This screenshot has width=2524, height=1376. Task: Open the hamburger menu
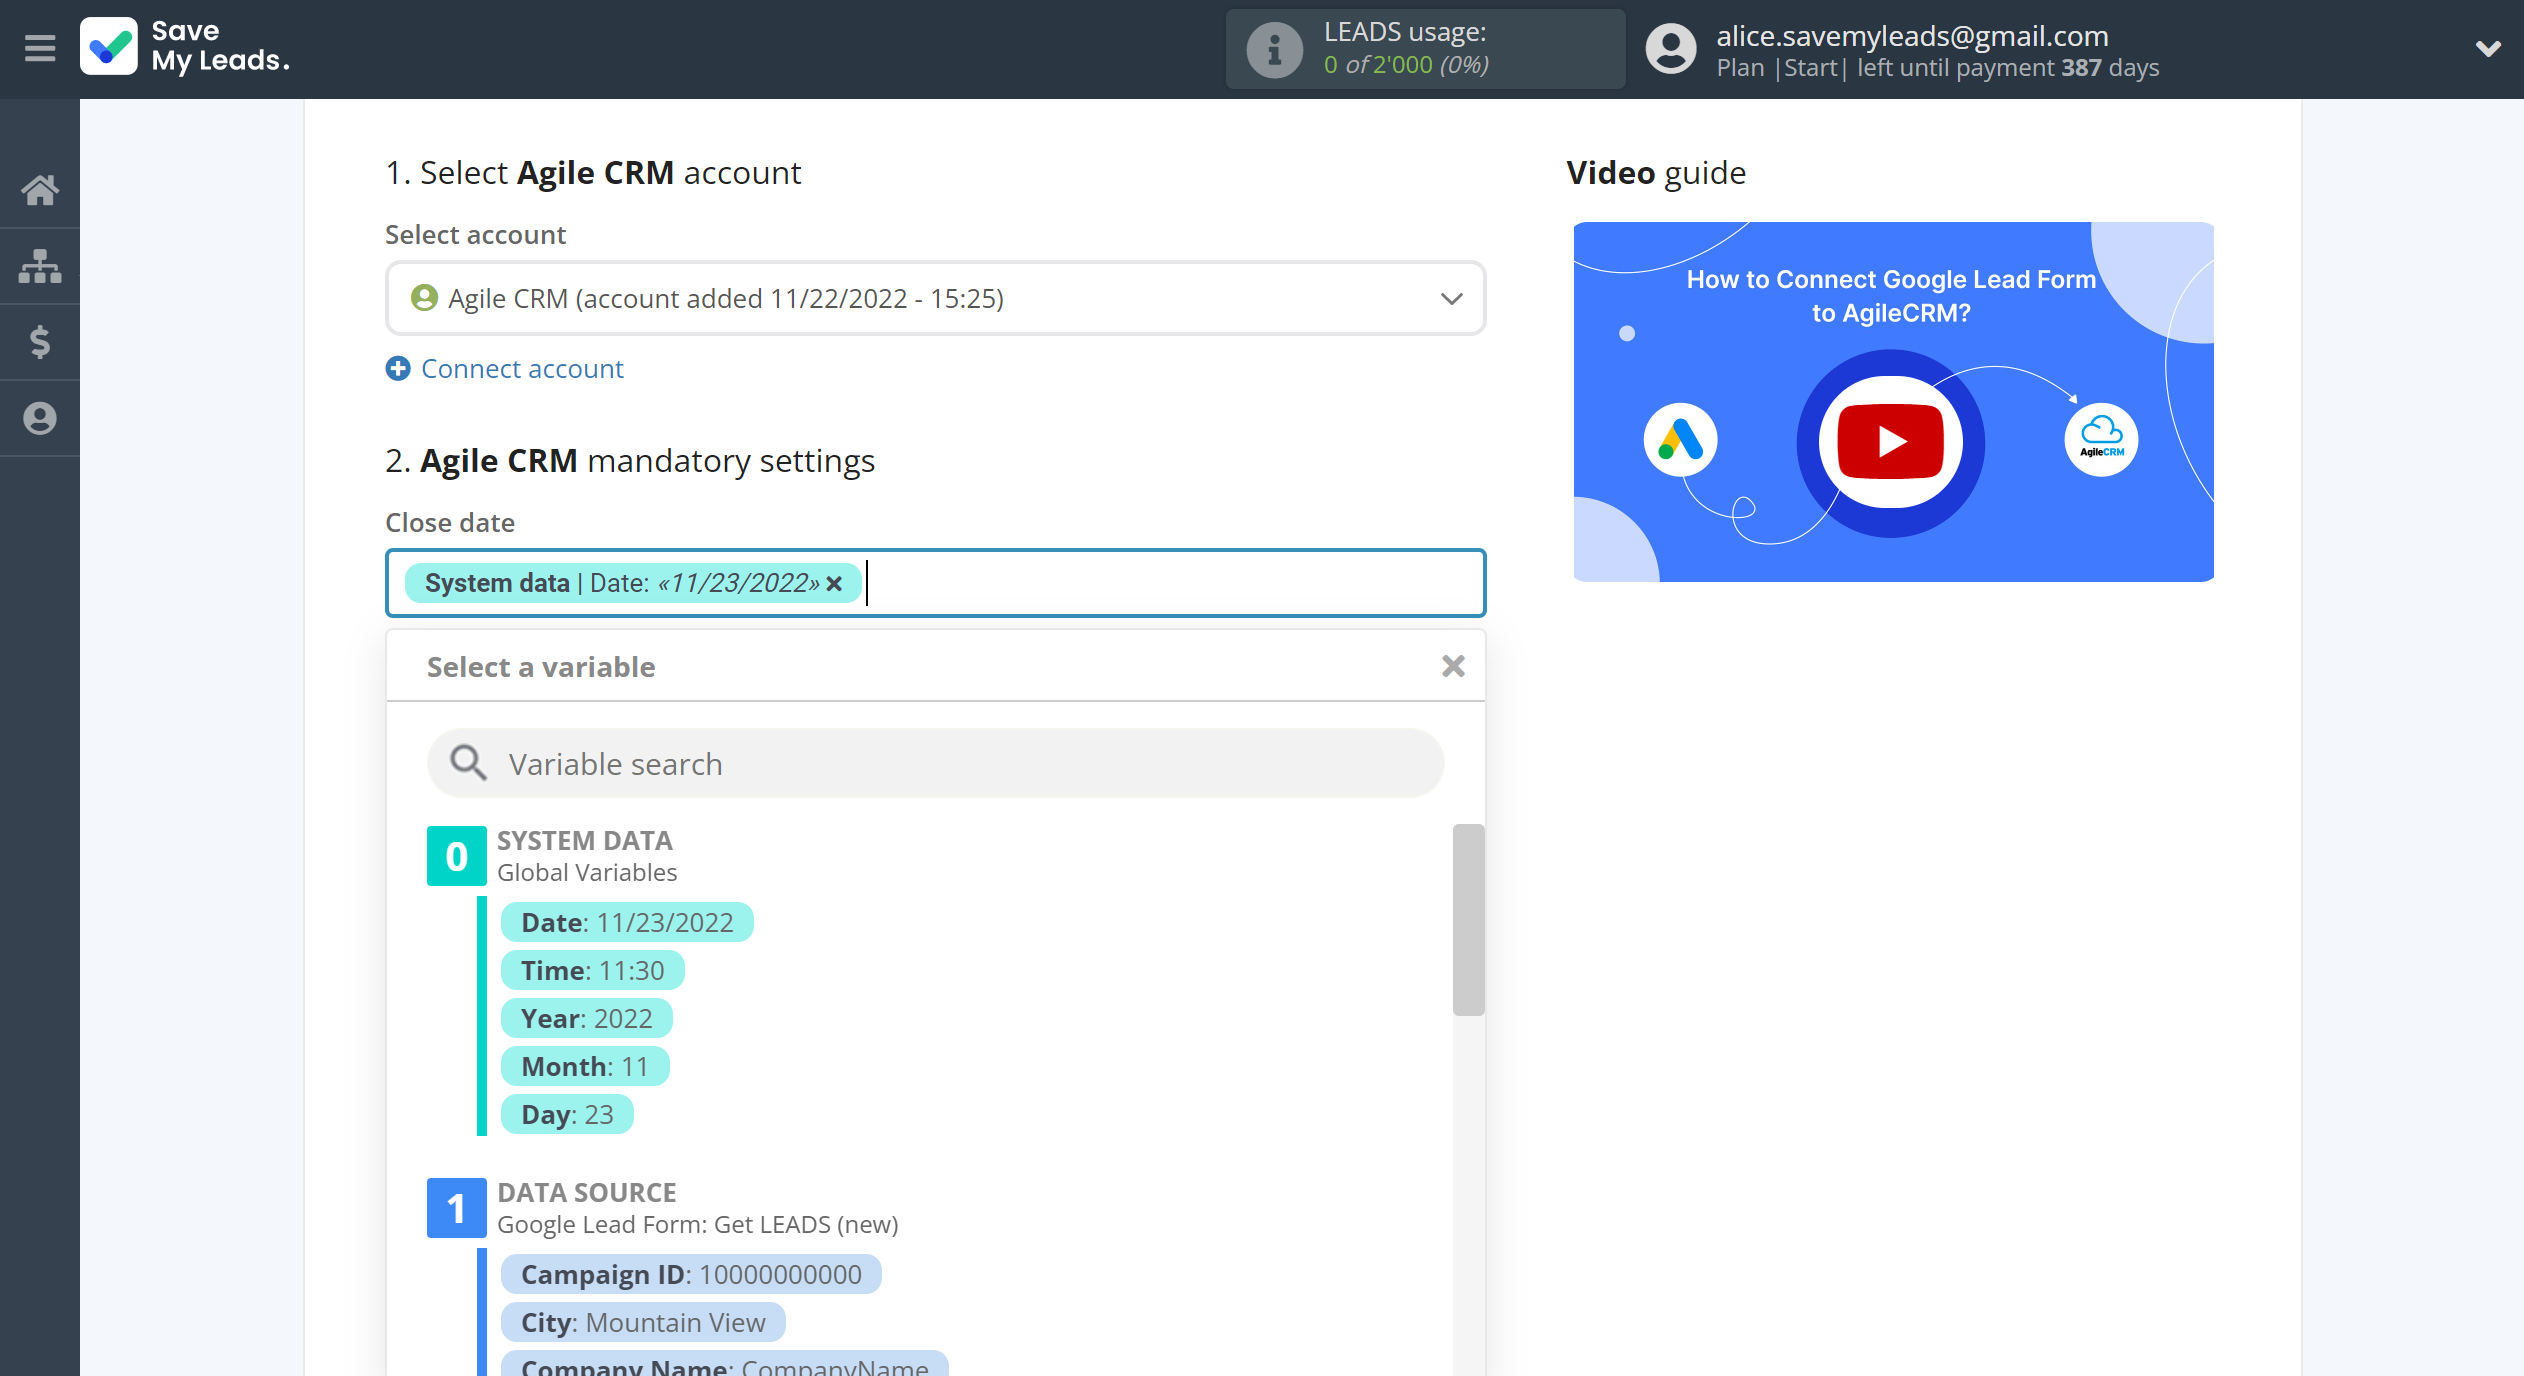[40, 48]
